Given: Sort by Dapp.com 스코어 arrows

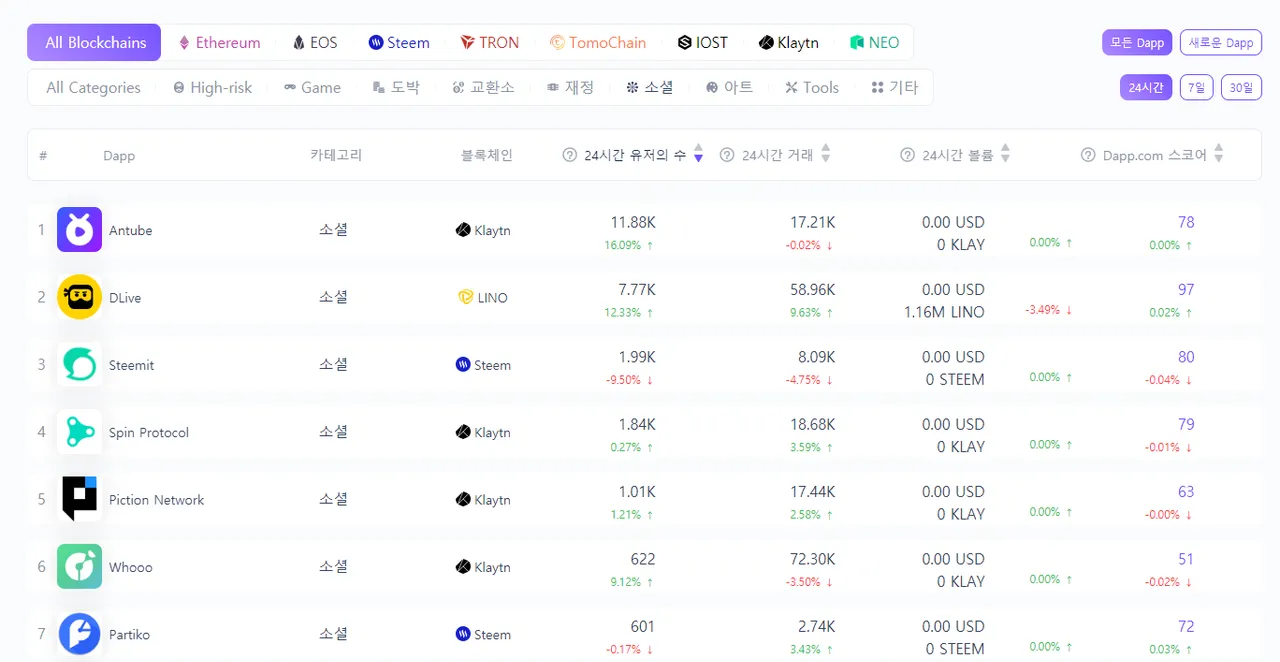Looking at the screenshot, I should 1218,155.
